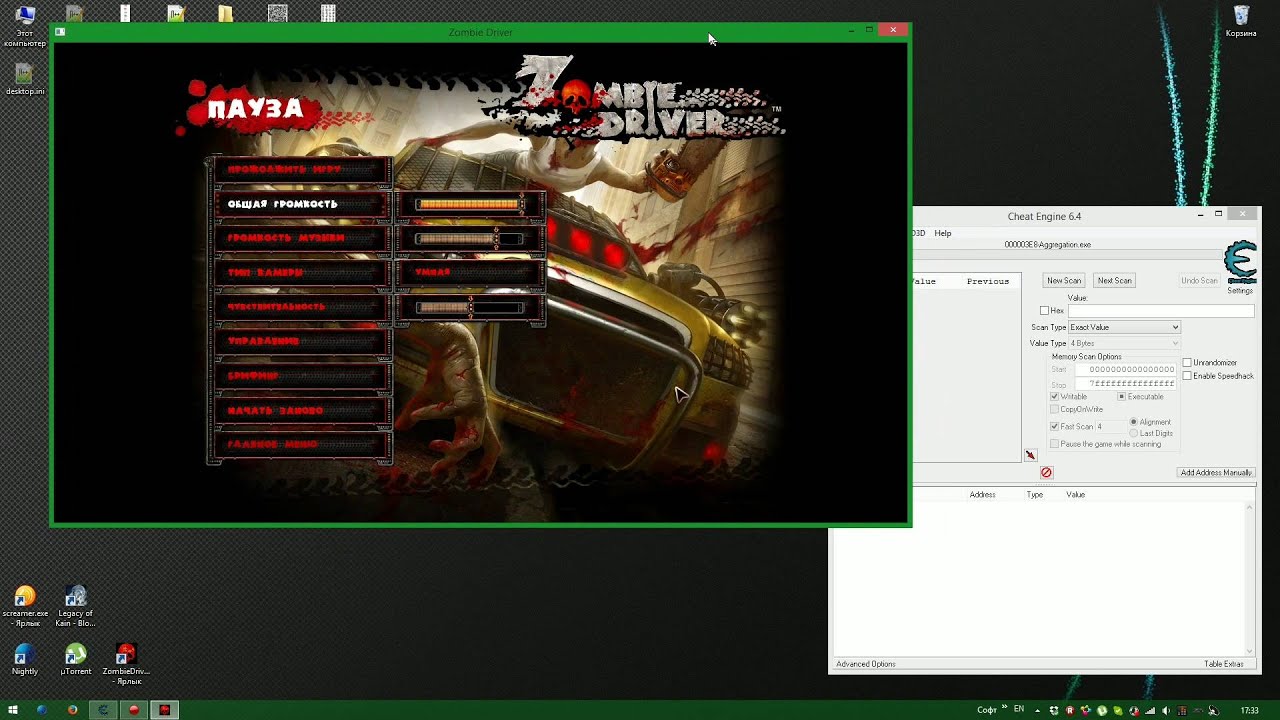This screenshot has width=1280, height=720.
Task: Adjust the general volume slider in game
Action: pyautogui.click(x=470, y=204)
